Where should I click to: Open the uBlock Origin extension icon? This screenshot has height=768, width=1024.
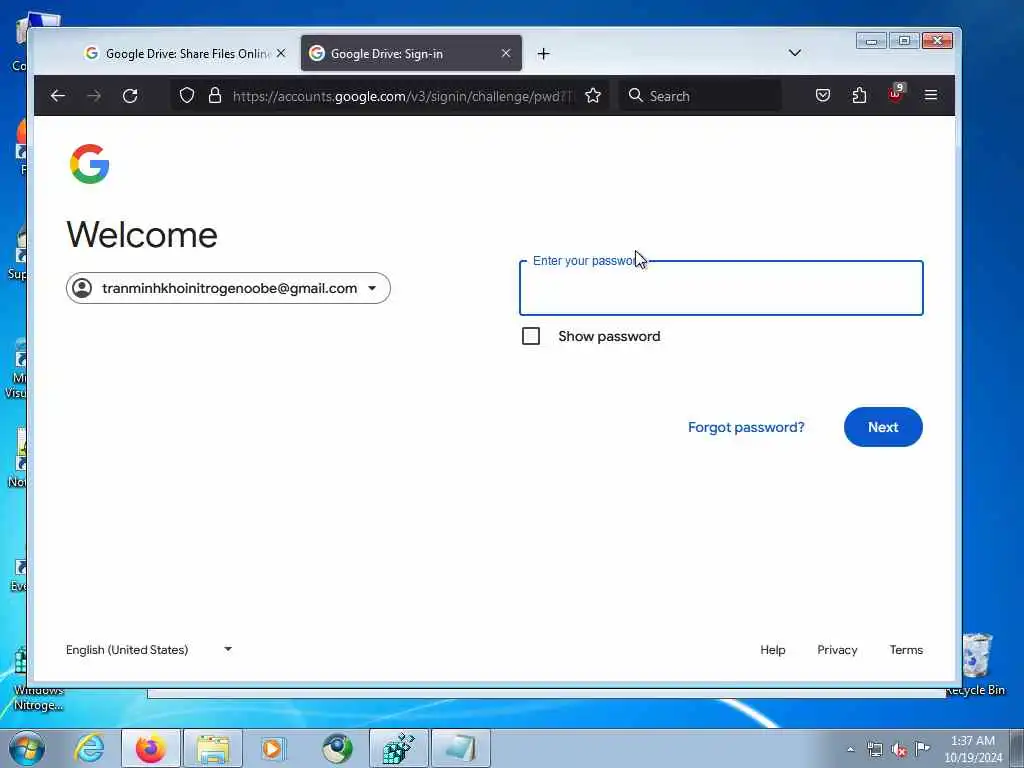(896, 94)
